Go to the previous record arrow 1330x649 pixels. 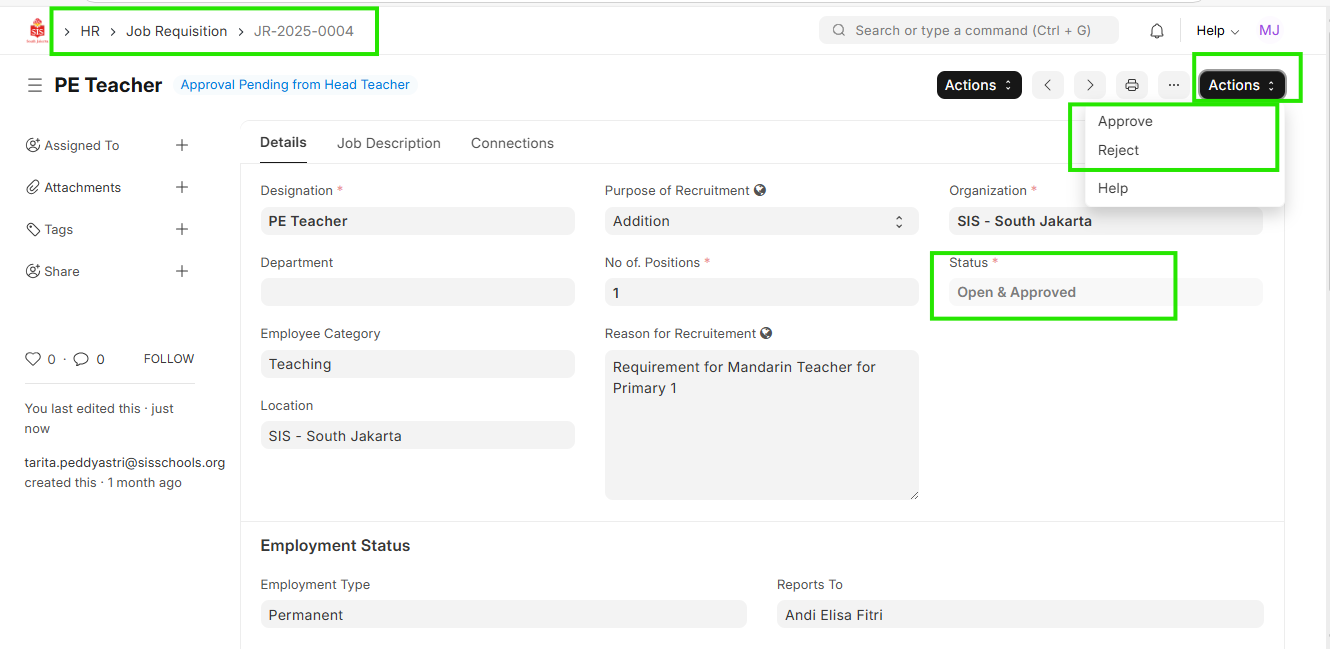1047,85
